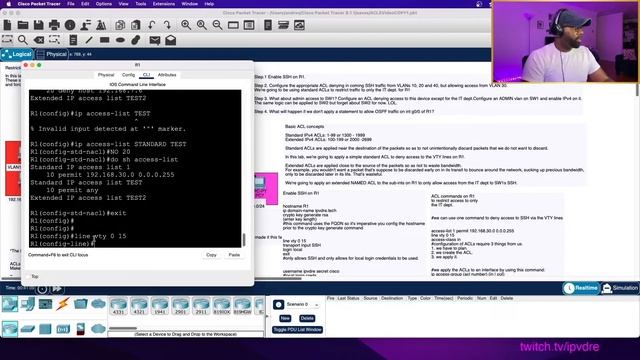Click the Paste button under CLI
640x360 pixels.
tap(234, 255)
